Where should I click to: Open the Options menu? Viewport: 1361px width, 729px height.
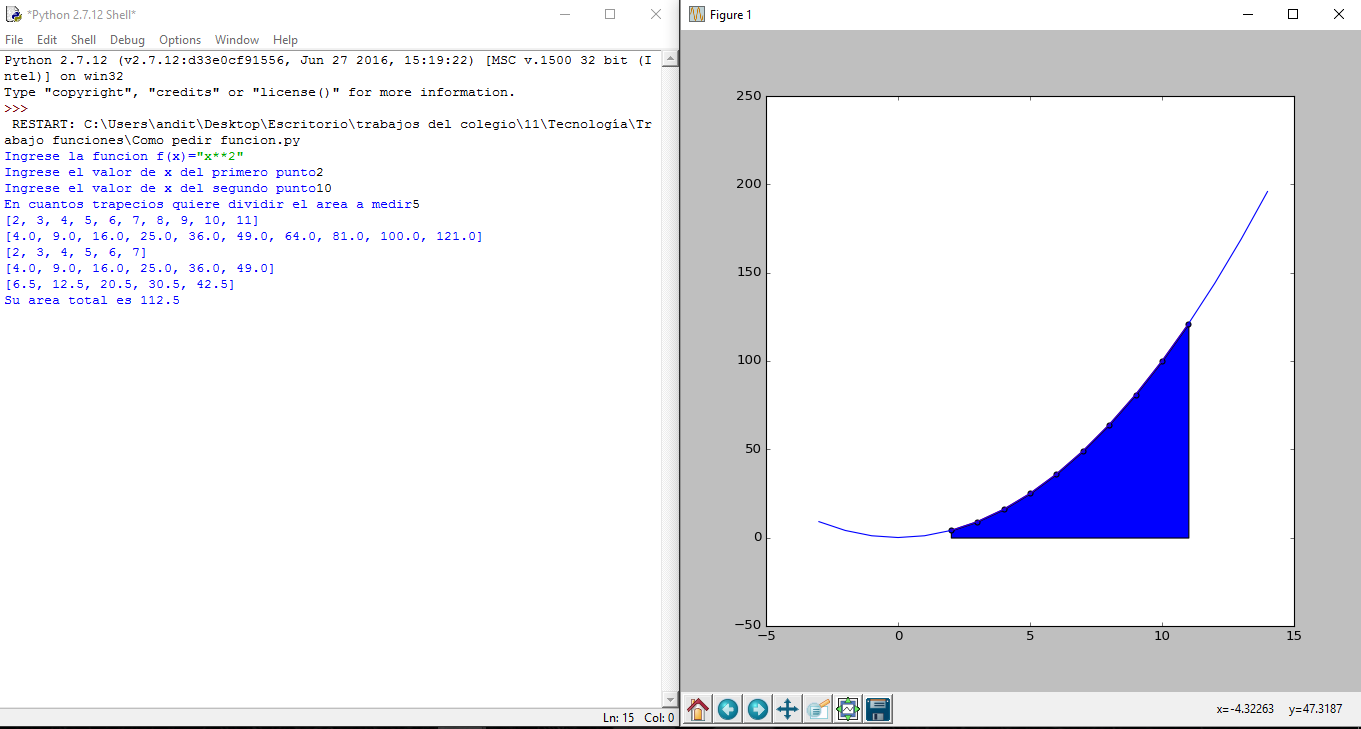[x=180, y=40]
